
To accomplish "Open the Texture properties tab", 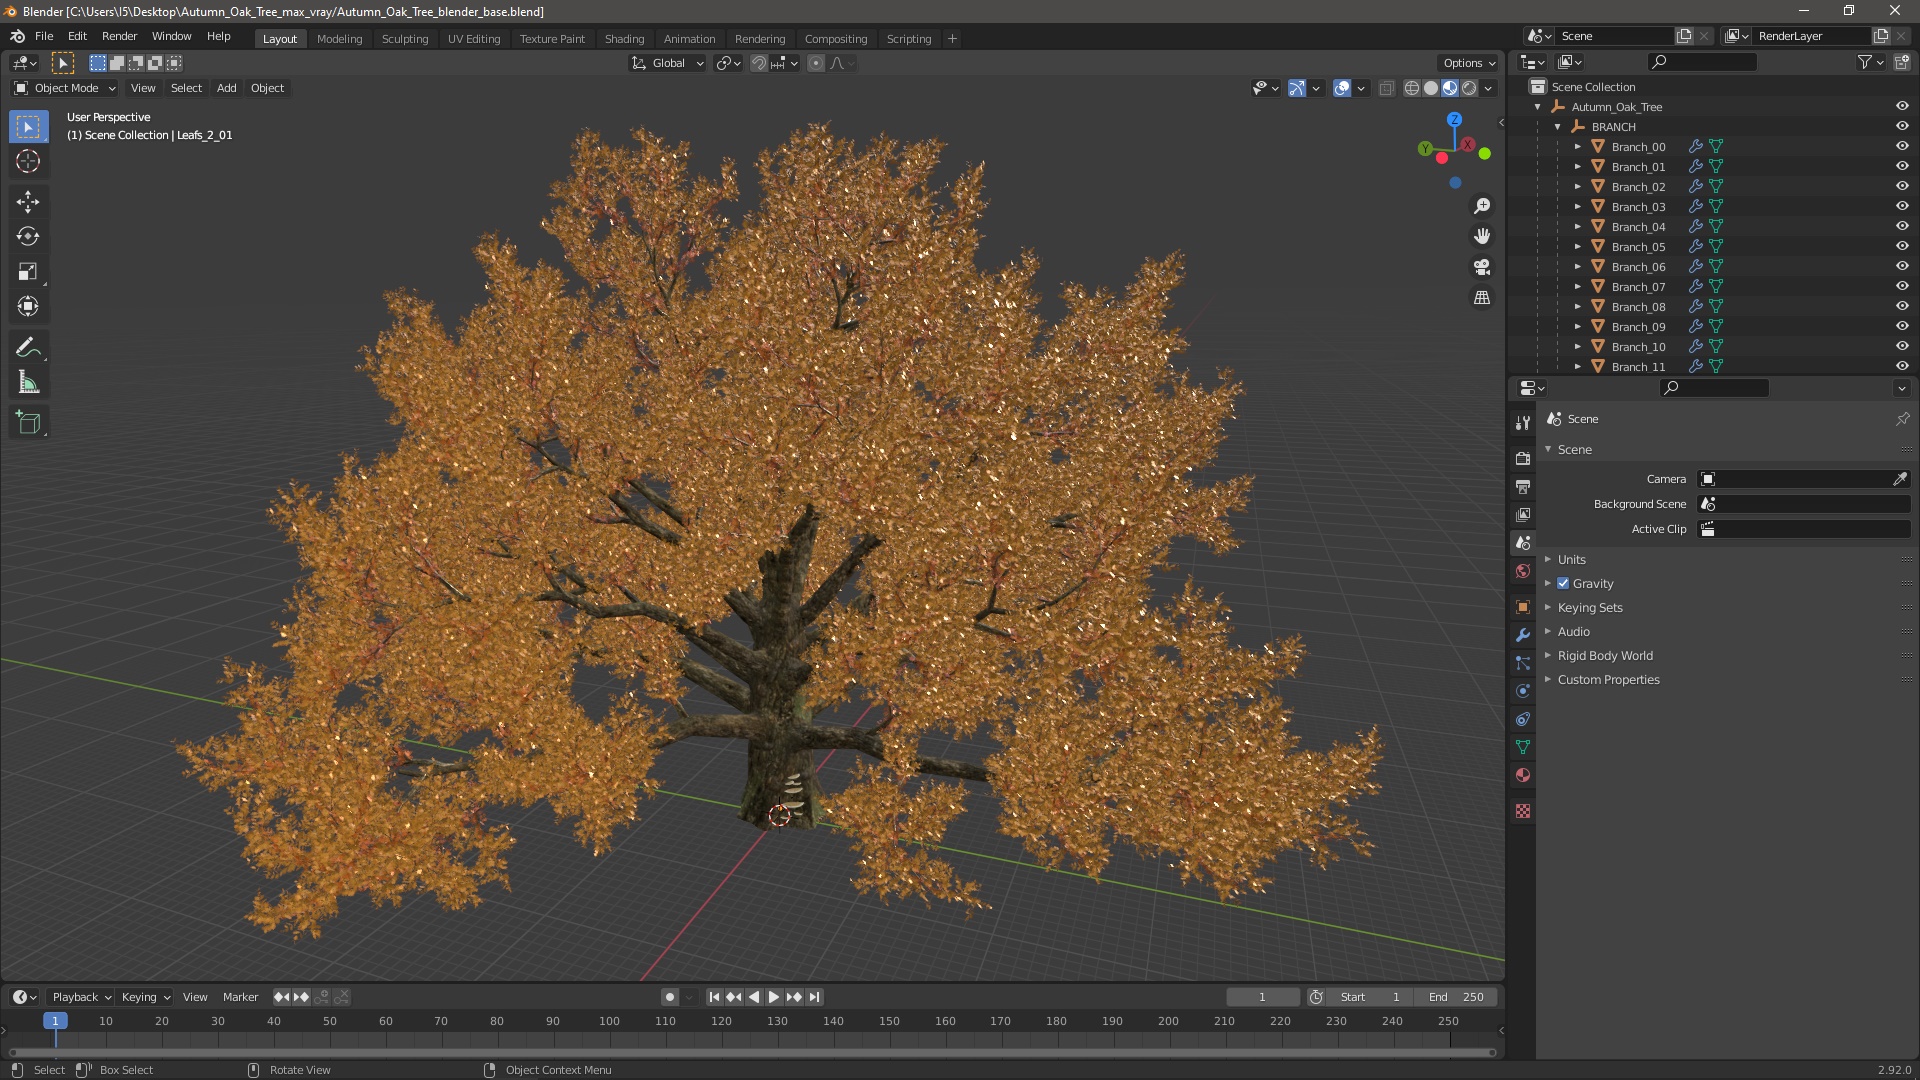I will (x=1523, y=811).
